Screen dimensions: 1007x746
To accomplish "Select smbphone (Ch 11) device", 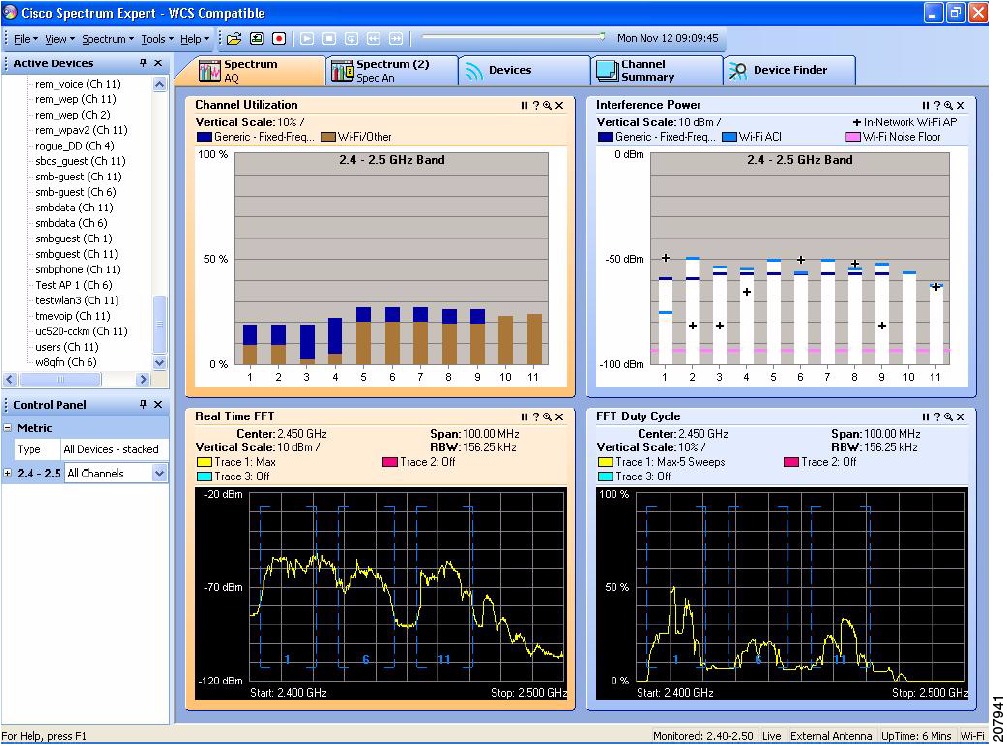I will pos(78,269).
